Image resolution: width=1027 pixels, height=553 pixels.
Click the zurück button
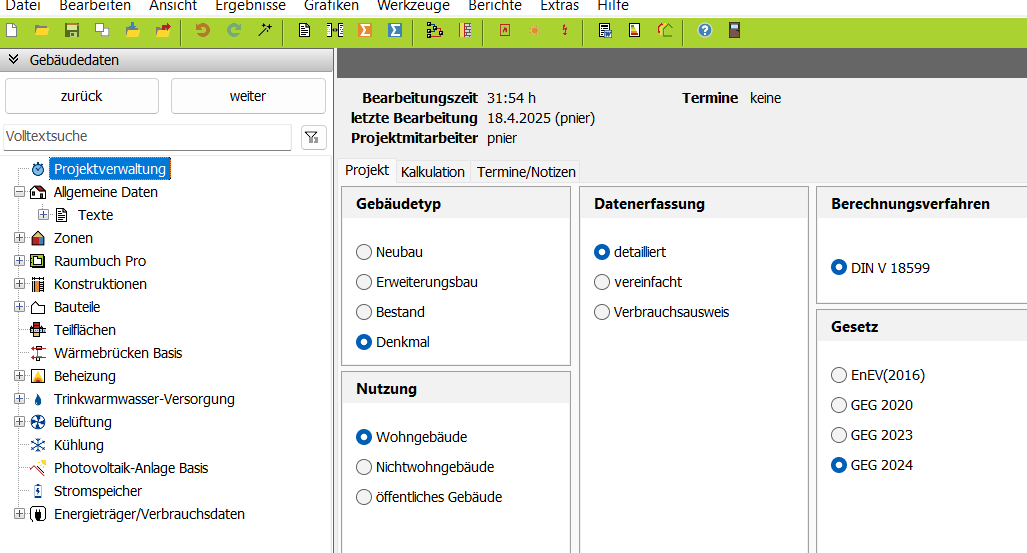pos(82,96)
